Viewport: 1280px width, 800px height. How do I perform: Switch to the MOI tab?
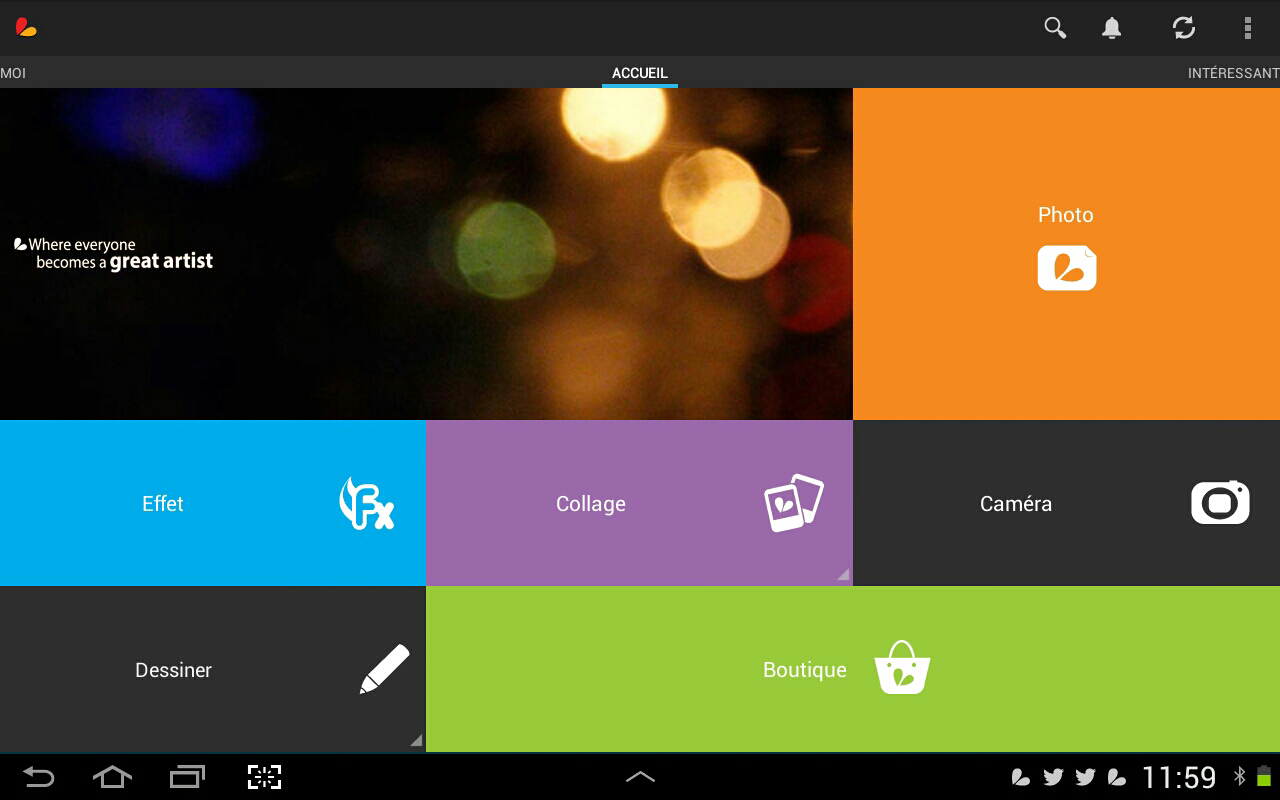pyautogui.click(x=14, y=73)
